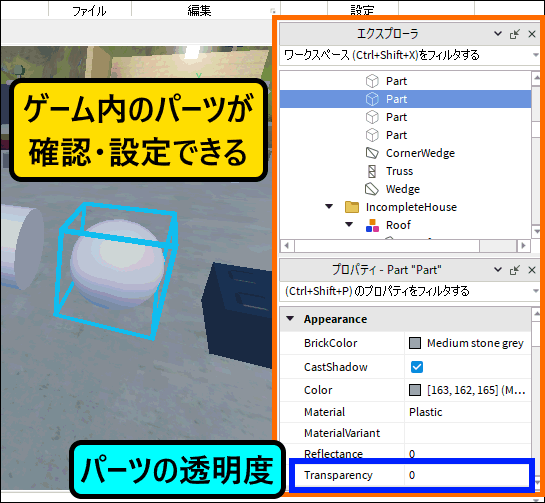The image size is (545, 503).
Task: Click the Roof model icon
Action: pos(372,225)
